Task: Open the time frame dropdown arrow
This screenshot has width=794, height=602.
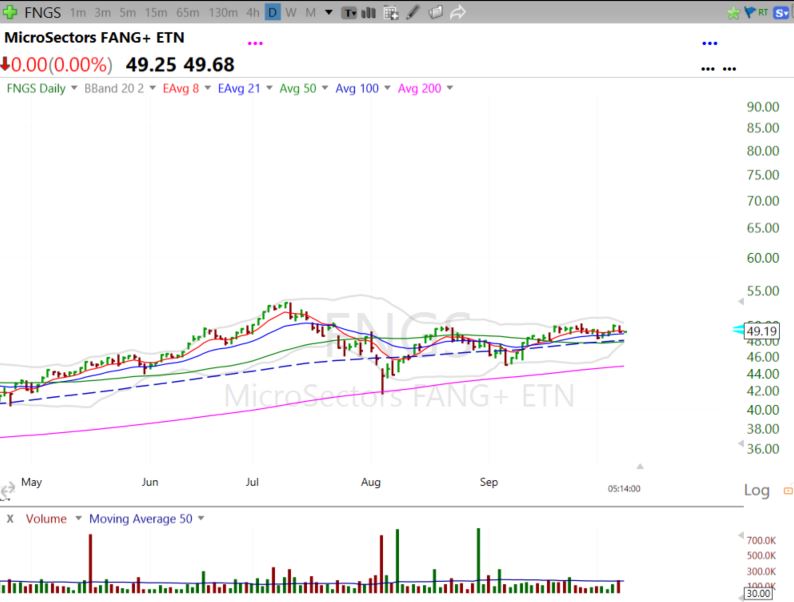Action: 329,12
